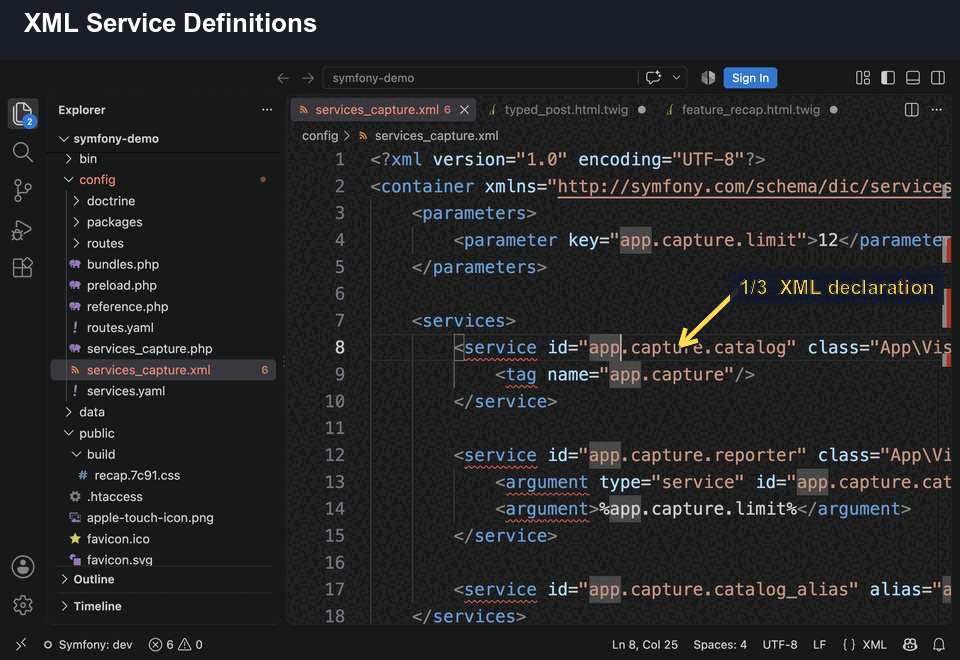Select services_capture.xml in the file tree

163,370
